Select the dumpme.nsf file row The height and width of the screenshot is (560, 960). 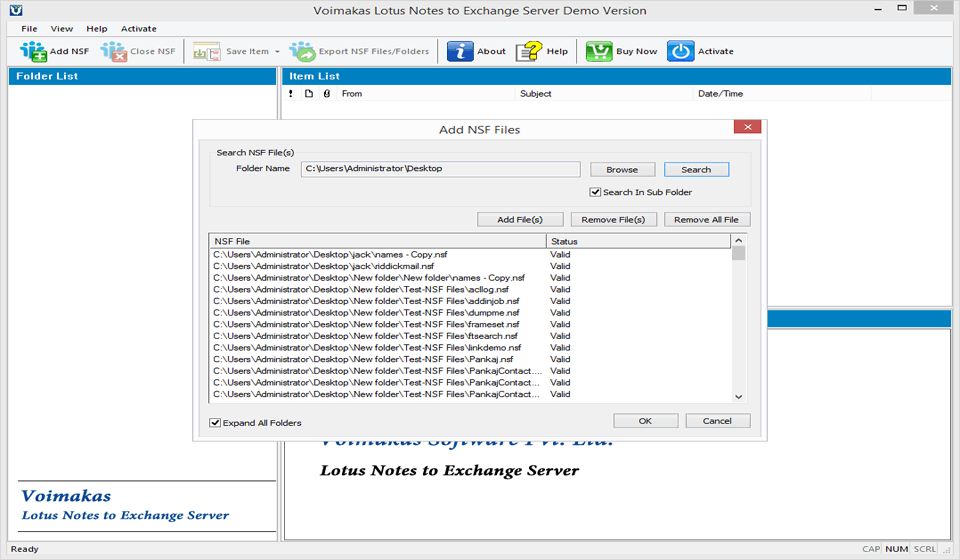[470, 312]
